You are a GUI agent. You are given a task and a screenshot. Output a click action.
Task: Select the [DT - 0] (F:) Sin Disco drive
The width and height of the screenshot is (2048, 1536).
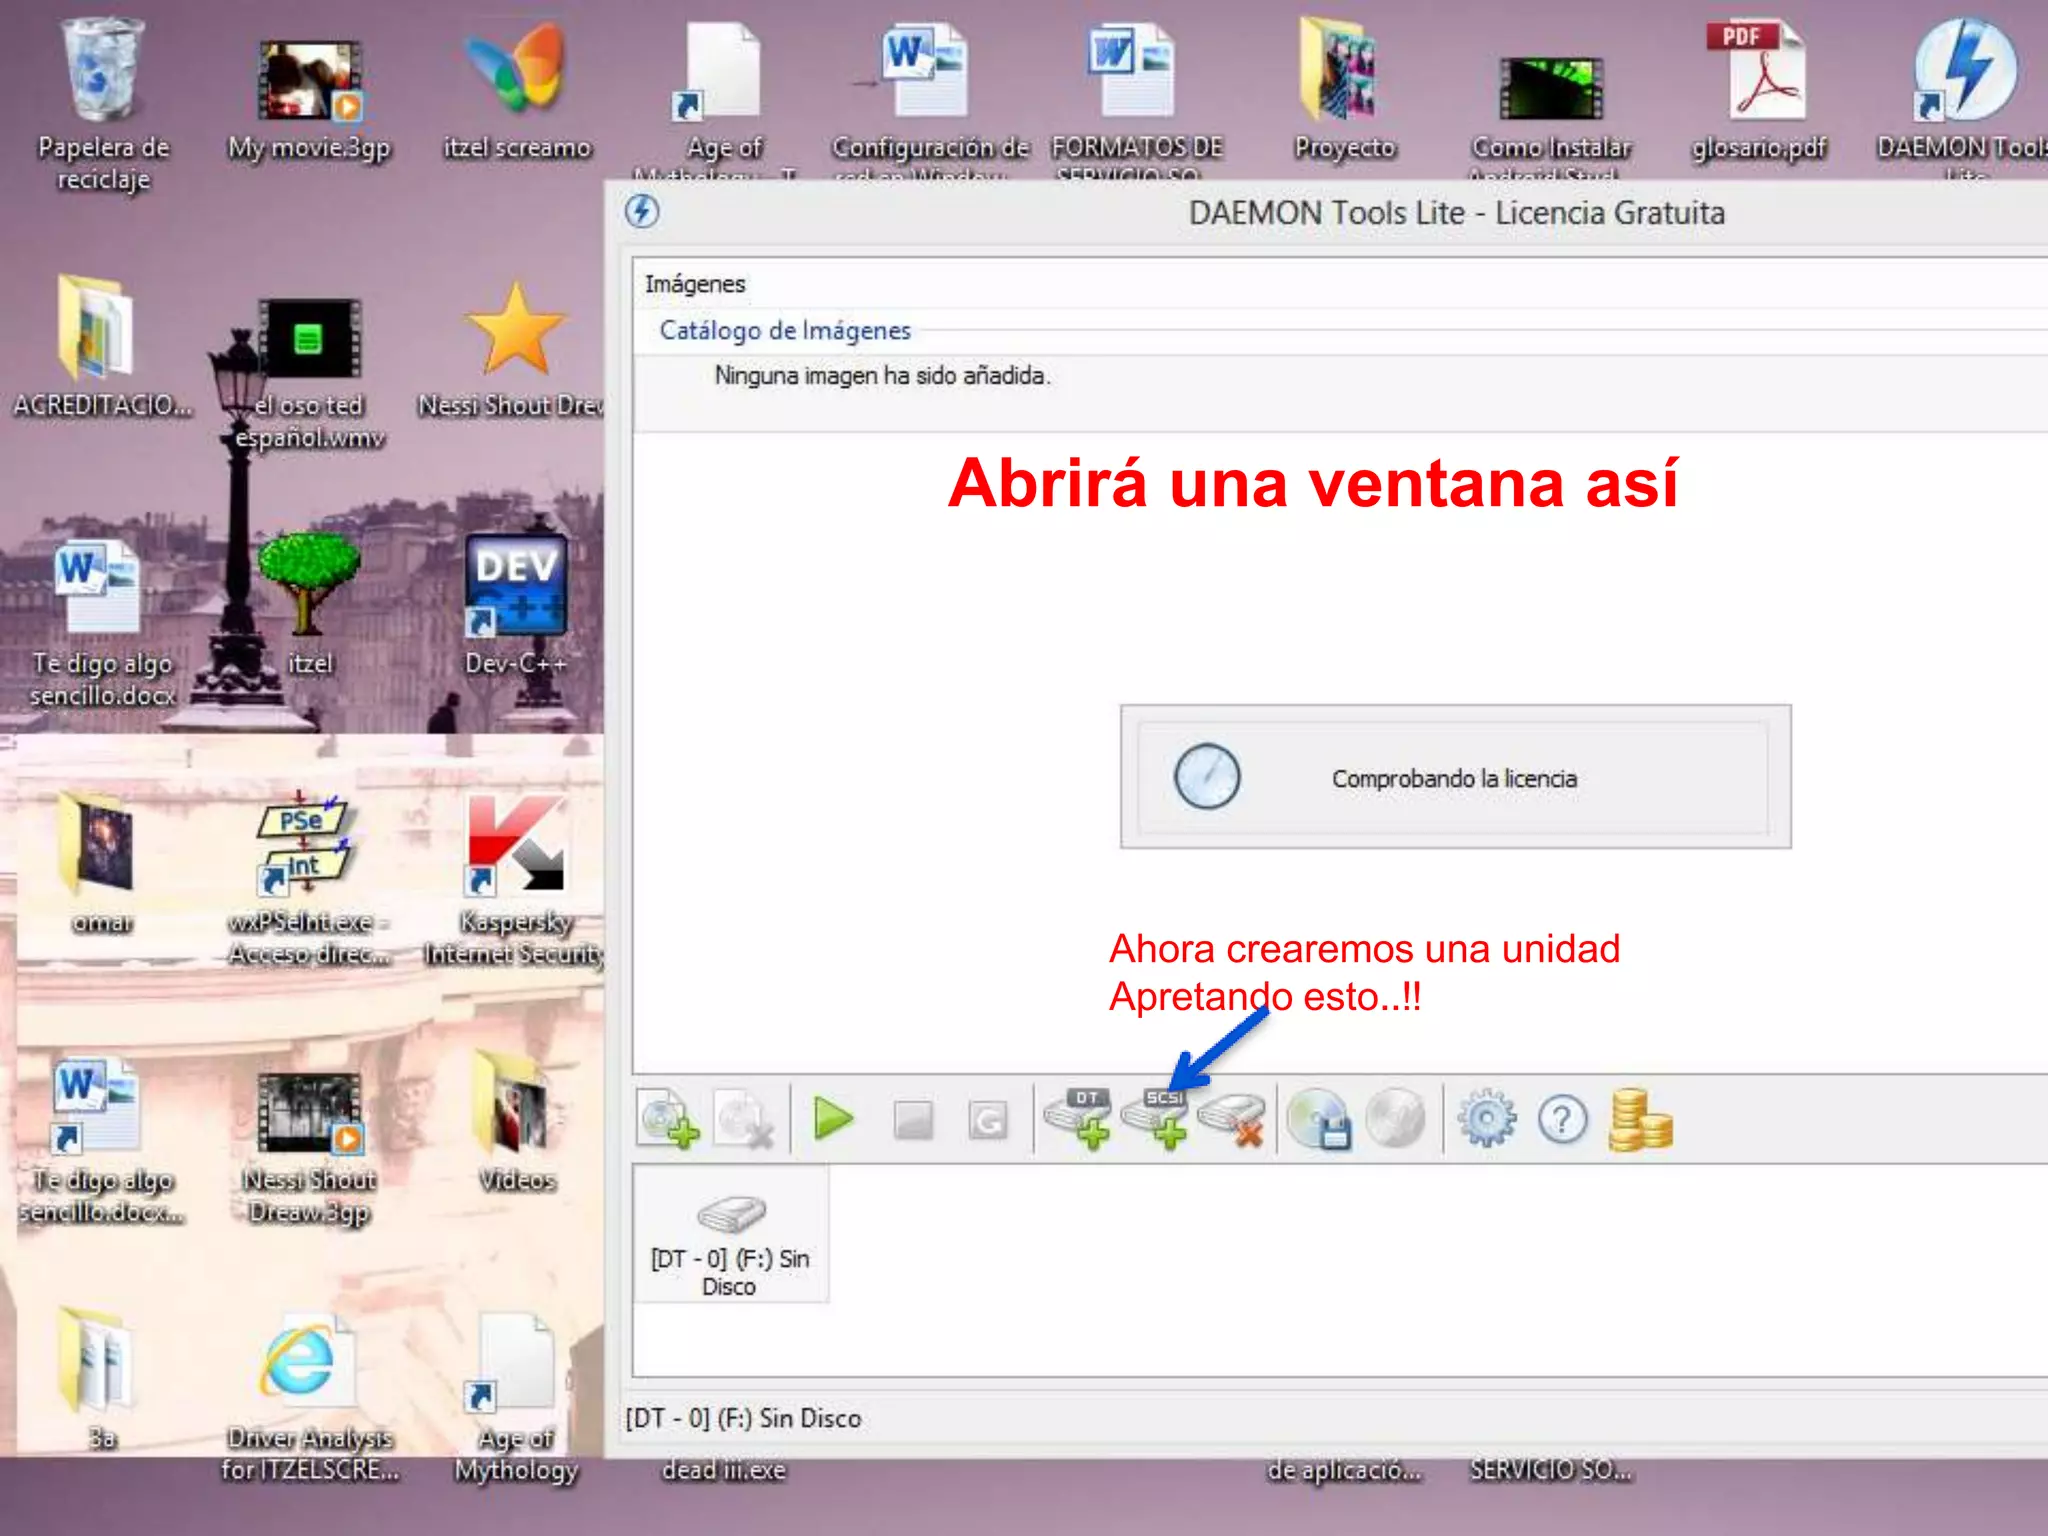pos(731,1235)
